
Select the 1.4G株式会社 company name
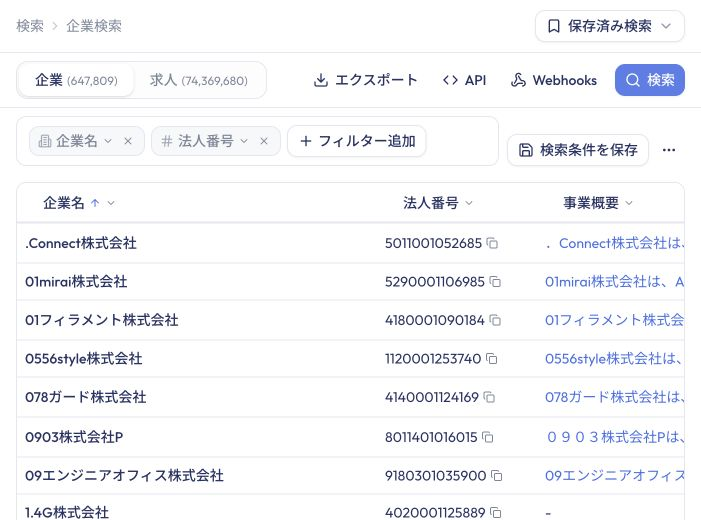pos(67,512)
